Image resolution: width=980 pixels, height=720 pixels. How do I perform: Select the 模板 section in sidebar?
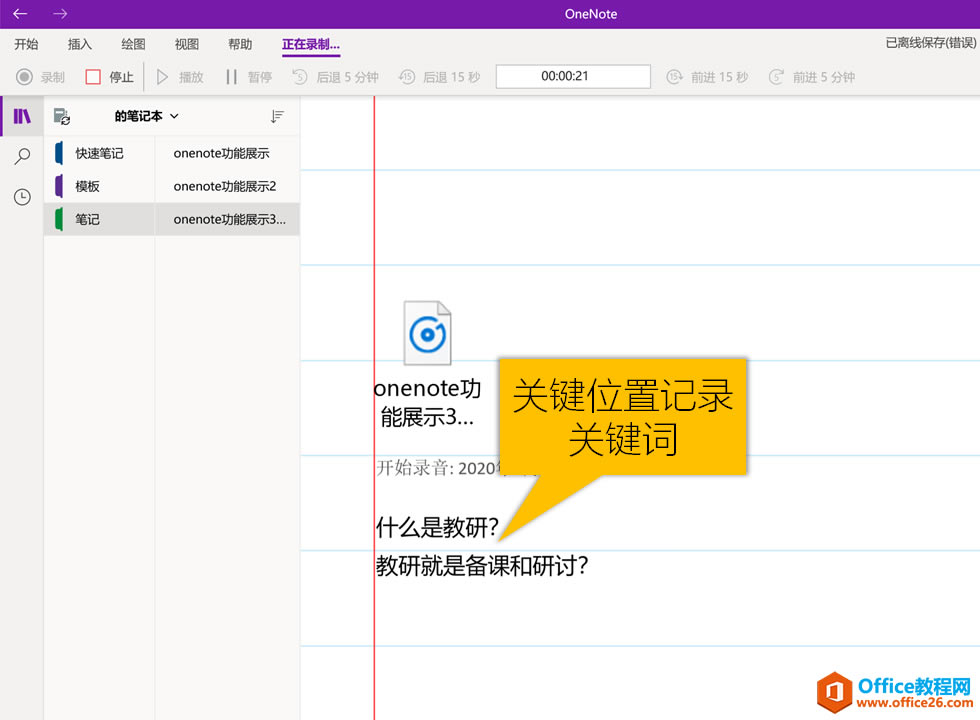pos(86,185)
